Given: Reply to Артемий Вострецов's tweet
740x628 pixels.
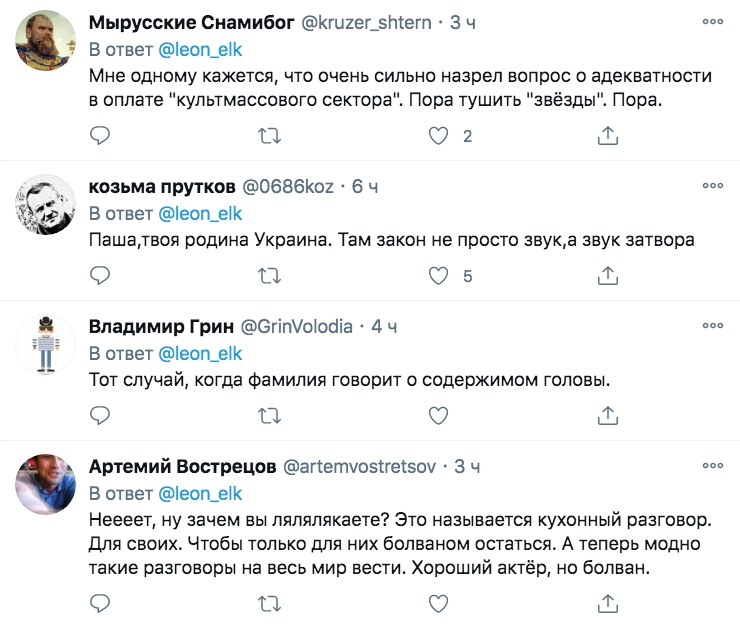Looking at the screenshot, I should pyautogui.click(x=99, y=603).
